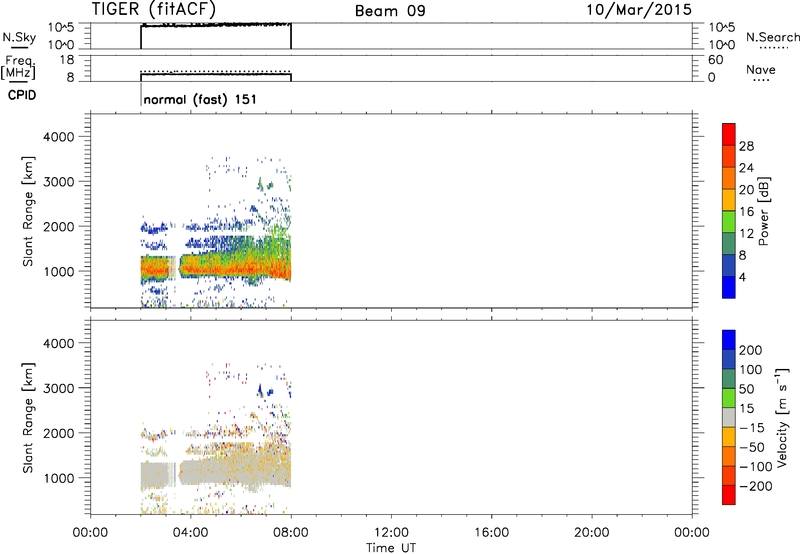This screenshot has height=554, width=800.
Task: Click the 16:00 time tick label
Action: pyautogui.click(x=491, y=533)
